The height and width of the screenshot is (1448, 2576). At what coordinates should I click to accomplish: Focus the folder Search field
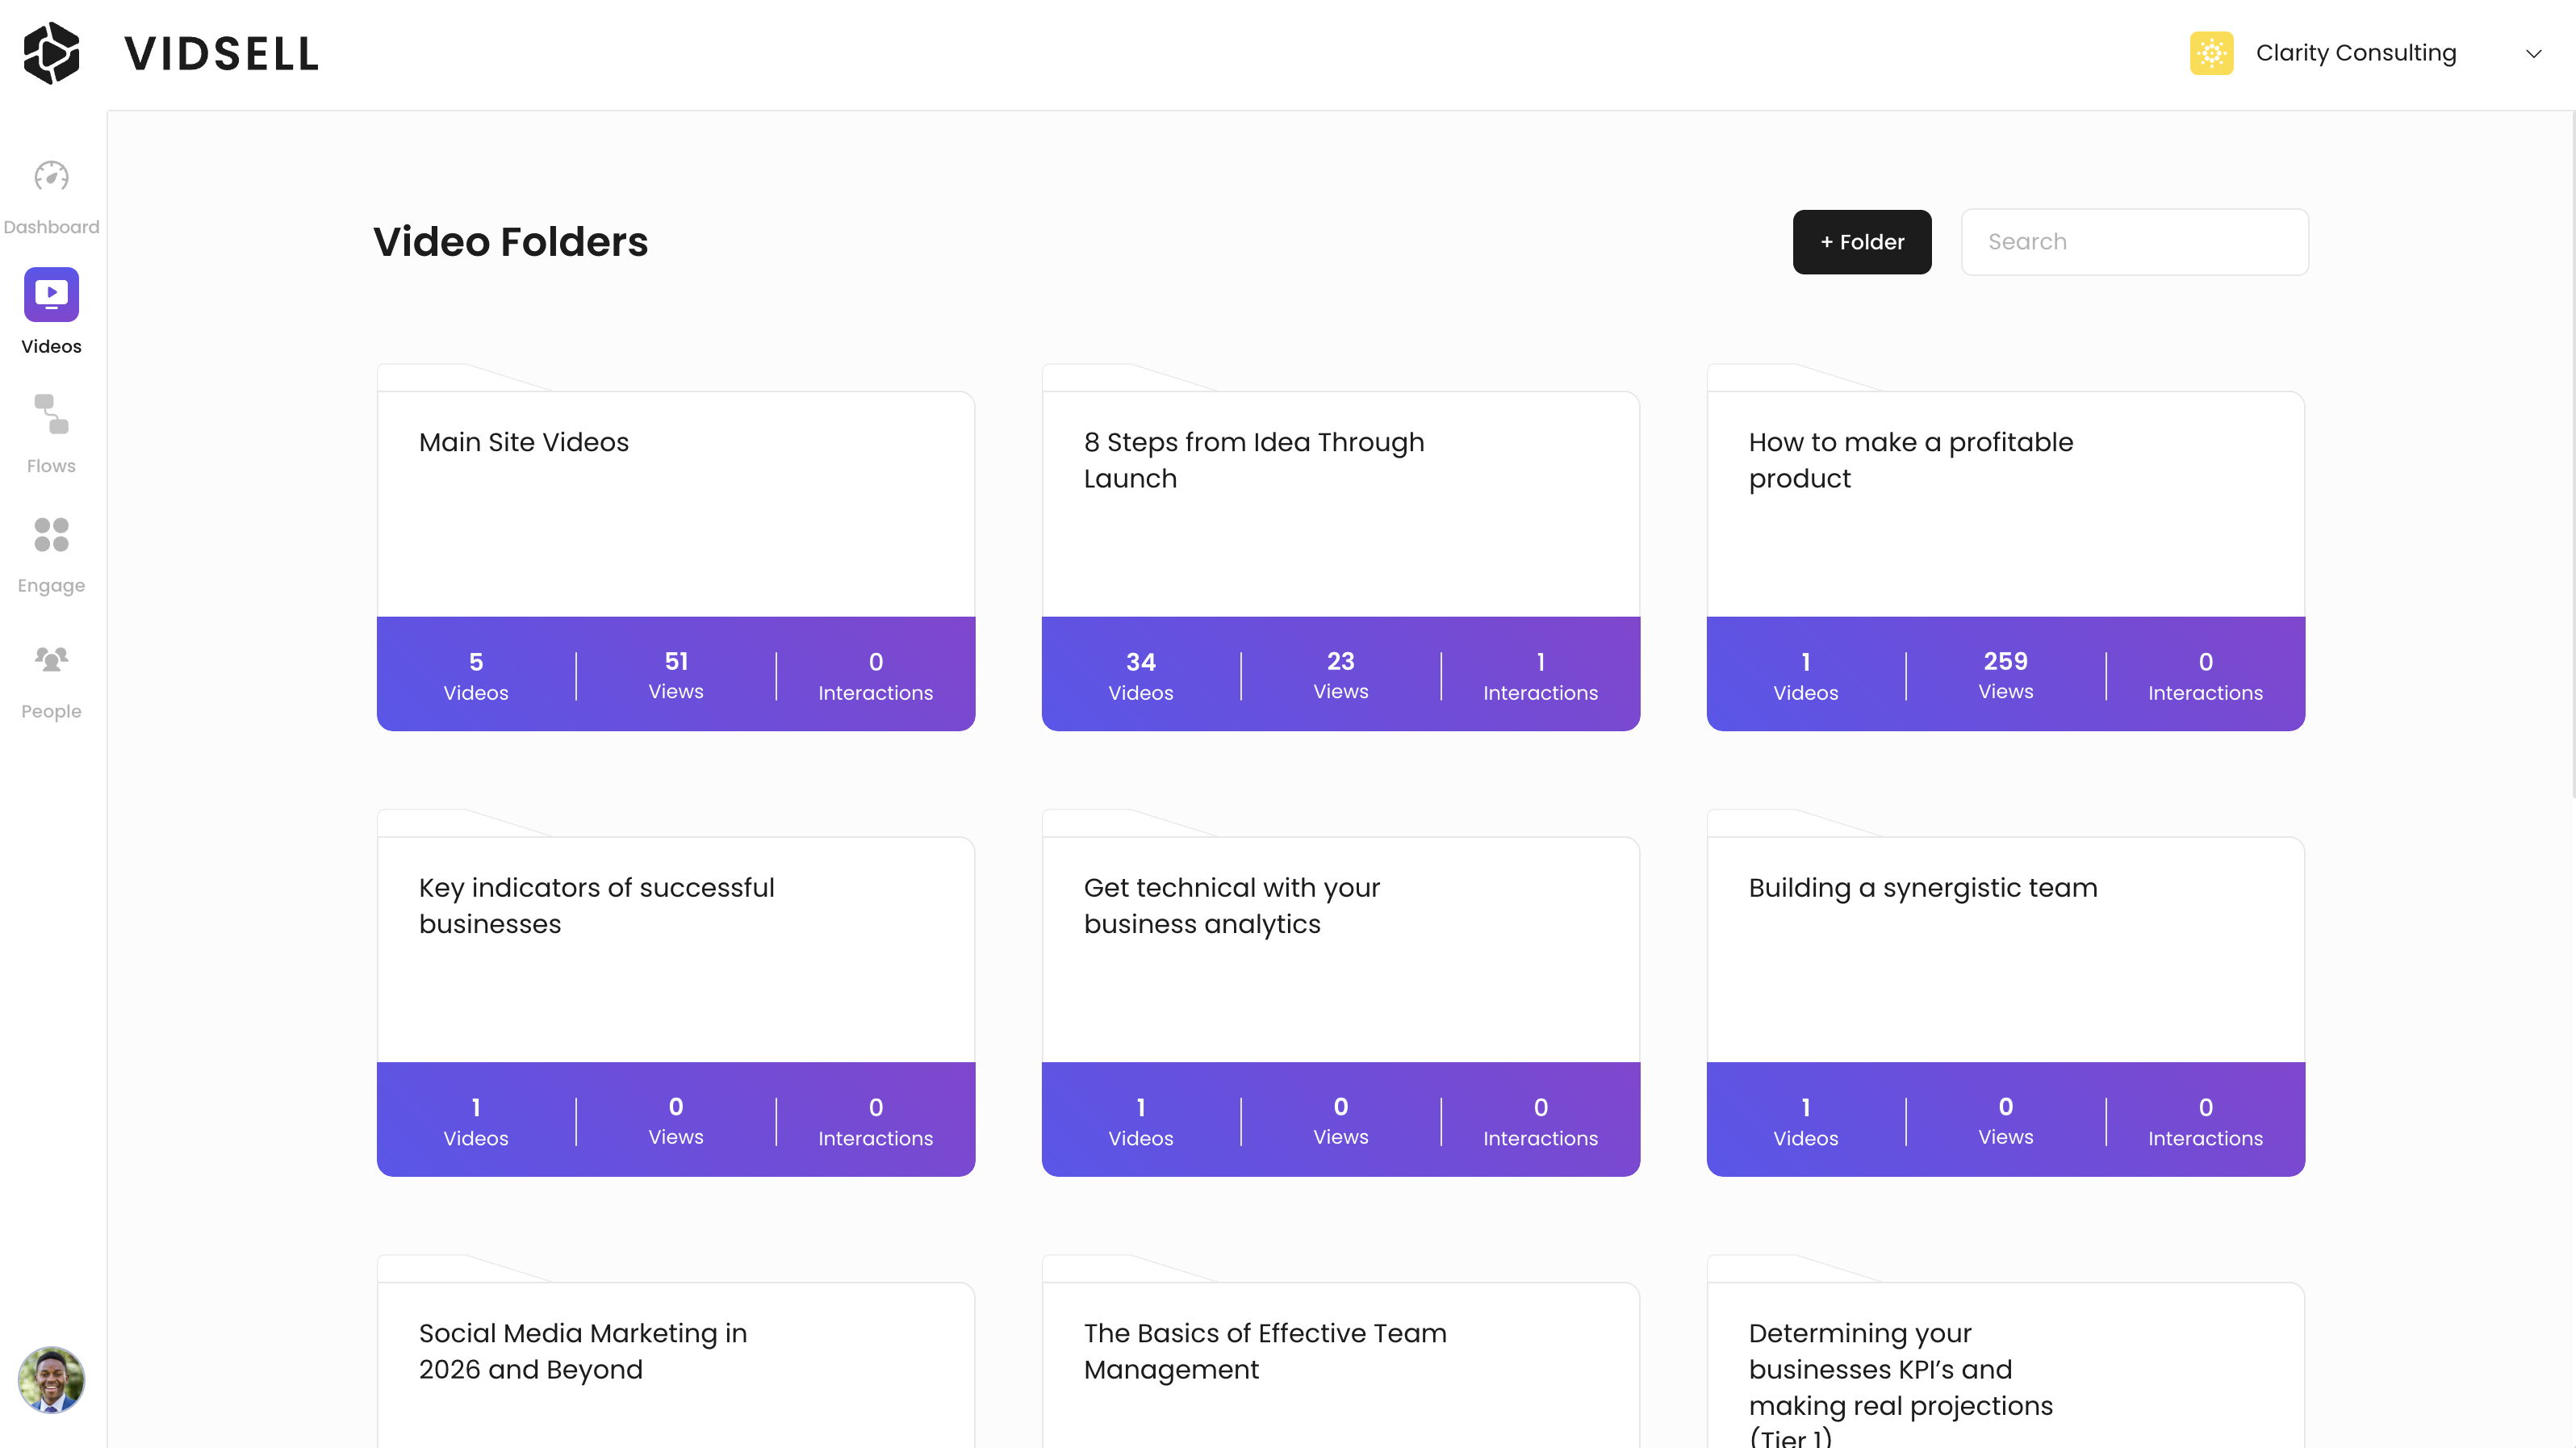point(2134,242)
